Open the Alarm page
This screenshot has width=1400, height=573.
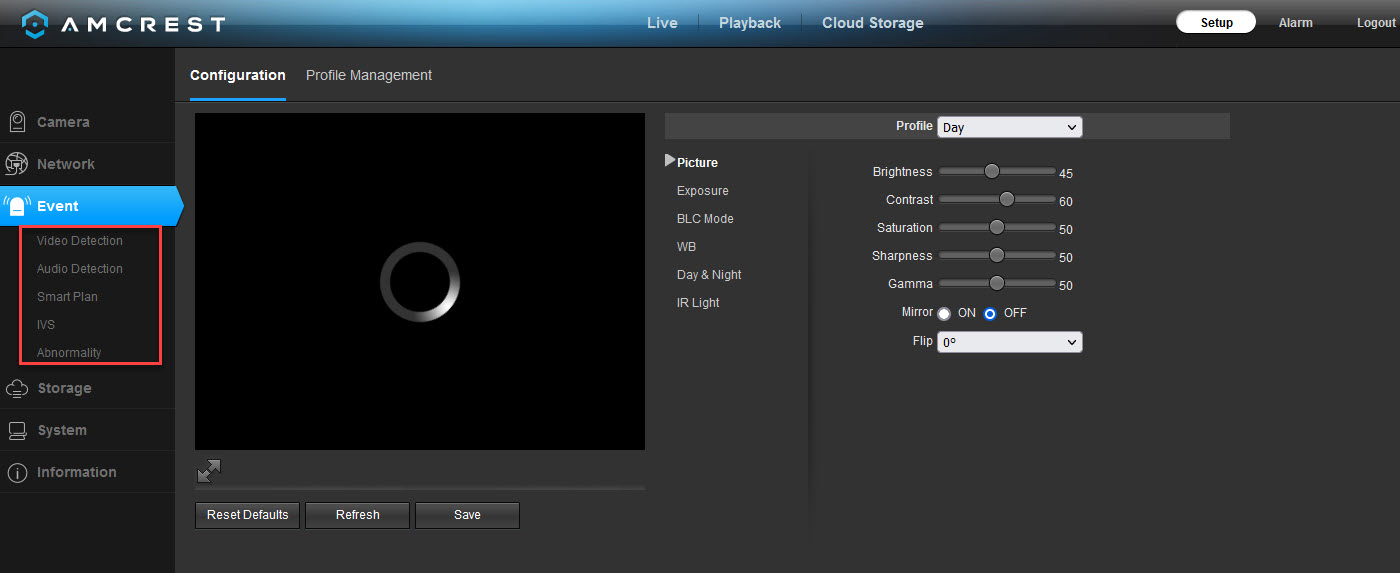[1296, 23]
